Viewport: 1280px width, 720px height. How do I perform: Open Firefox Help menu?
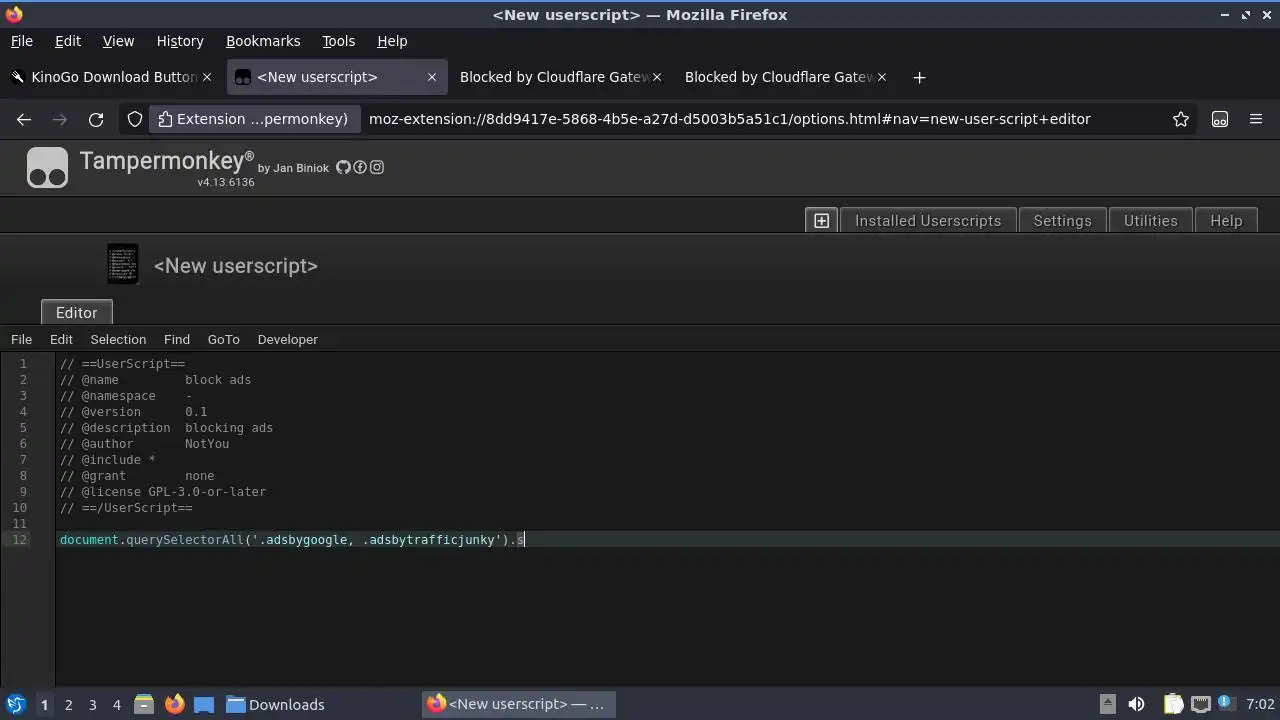(392, 41)
